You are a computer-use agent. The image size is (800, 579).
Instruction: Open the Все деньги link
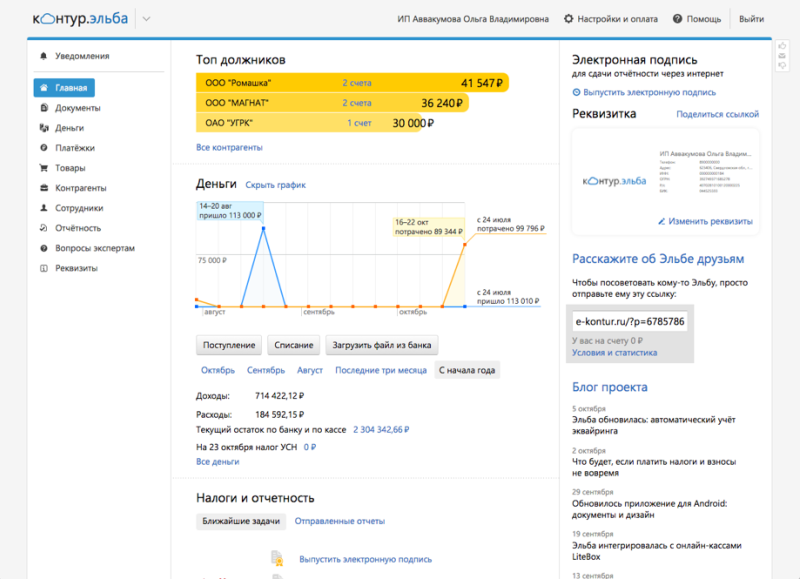(x=217, y=462)
